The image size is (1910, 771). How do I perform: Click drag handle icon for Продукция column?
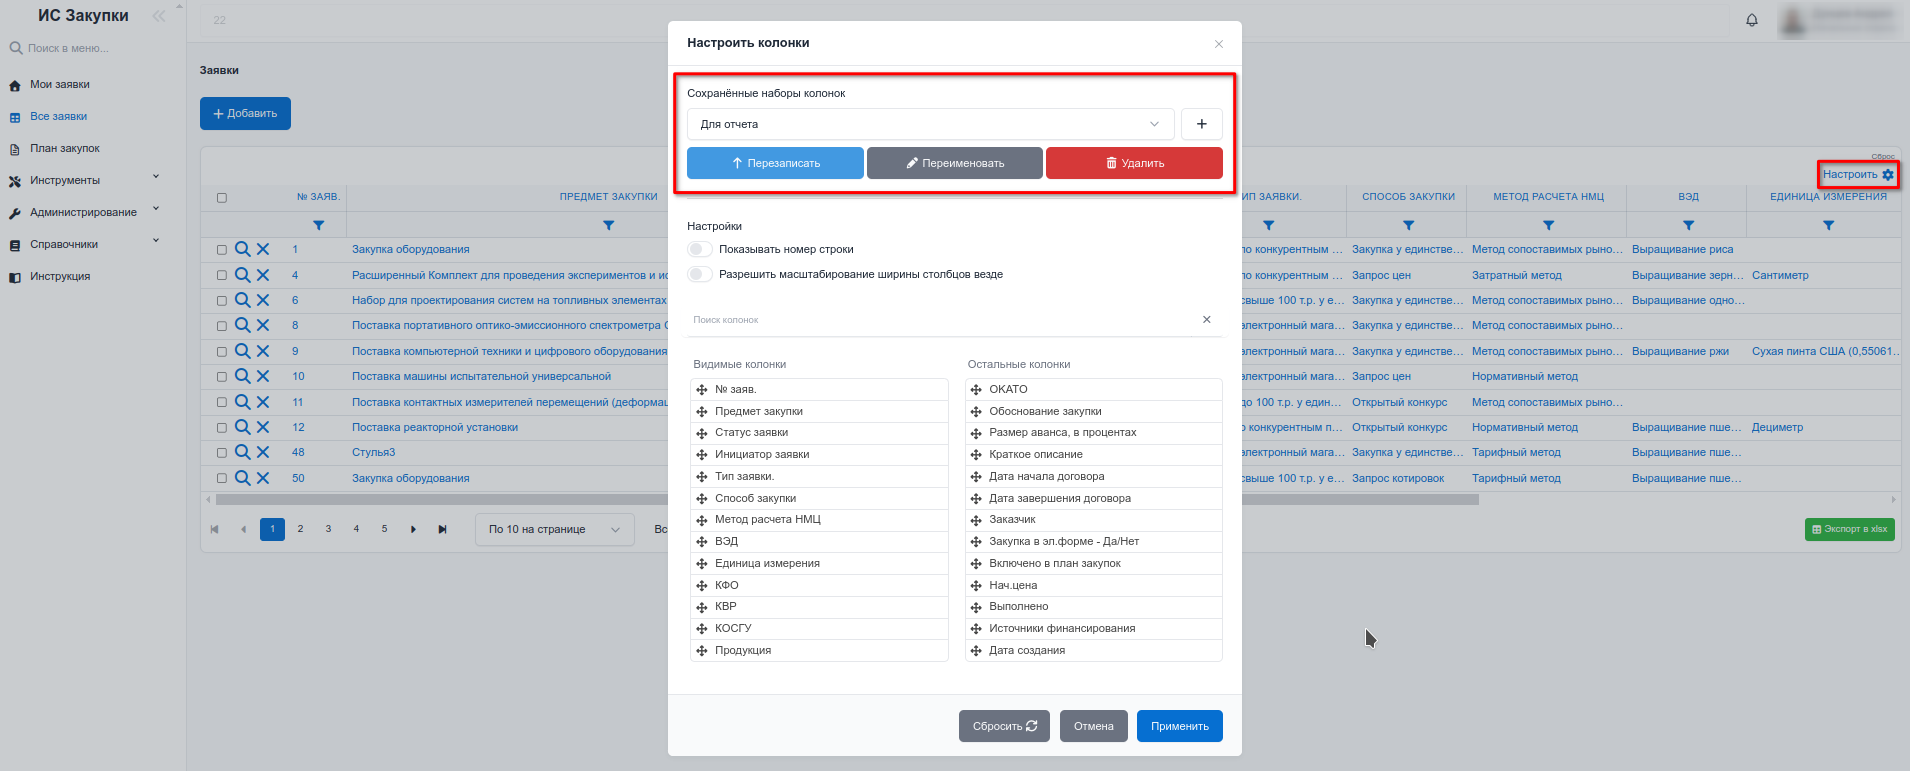702,651
